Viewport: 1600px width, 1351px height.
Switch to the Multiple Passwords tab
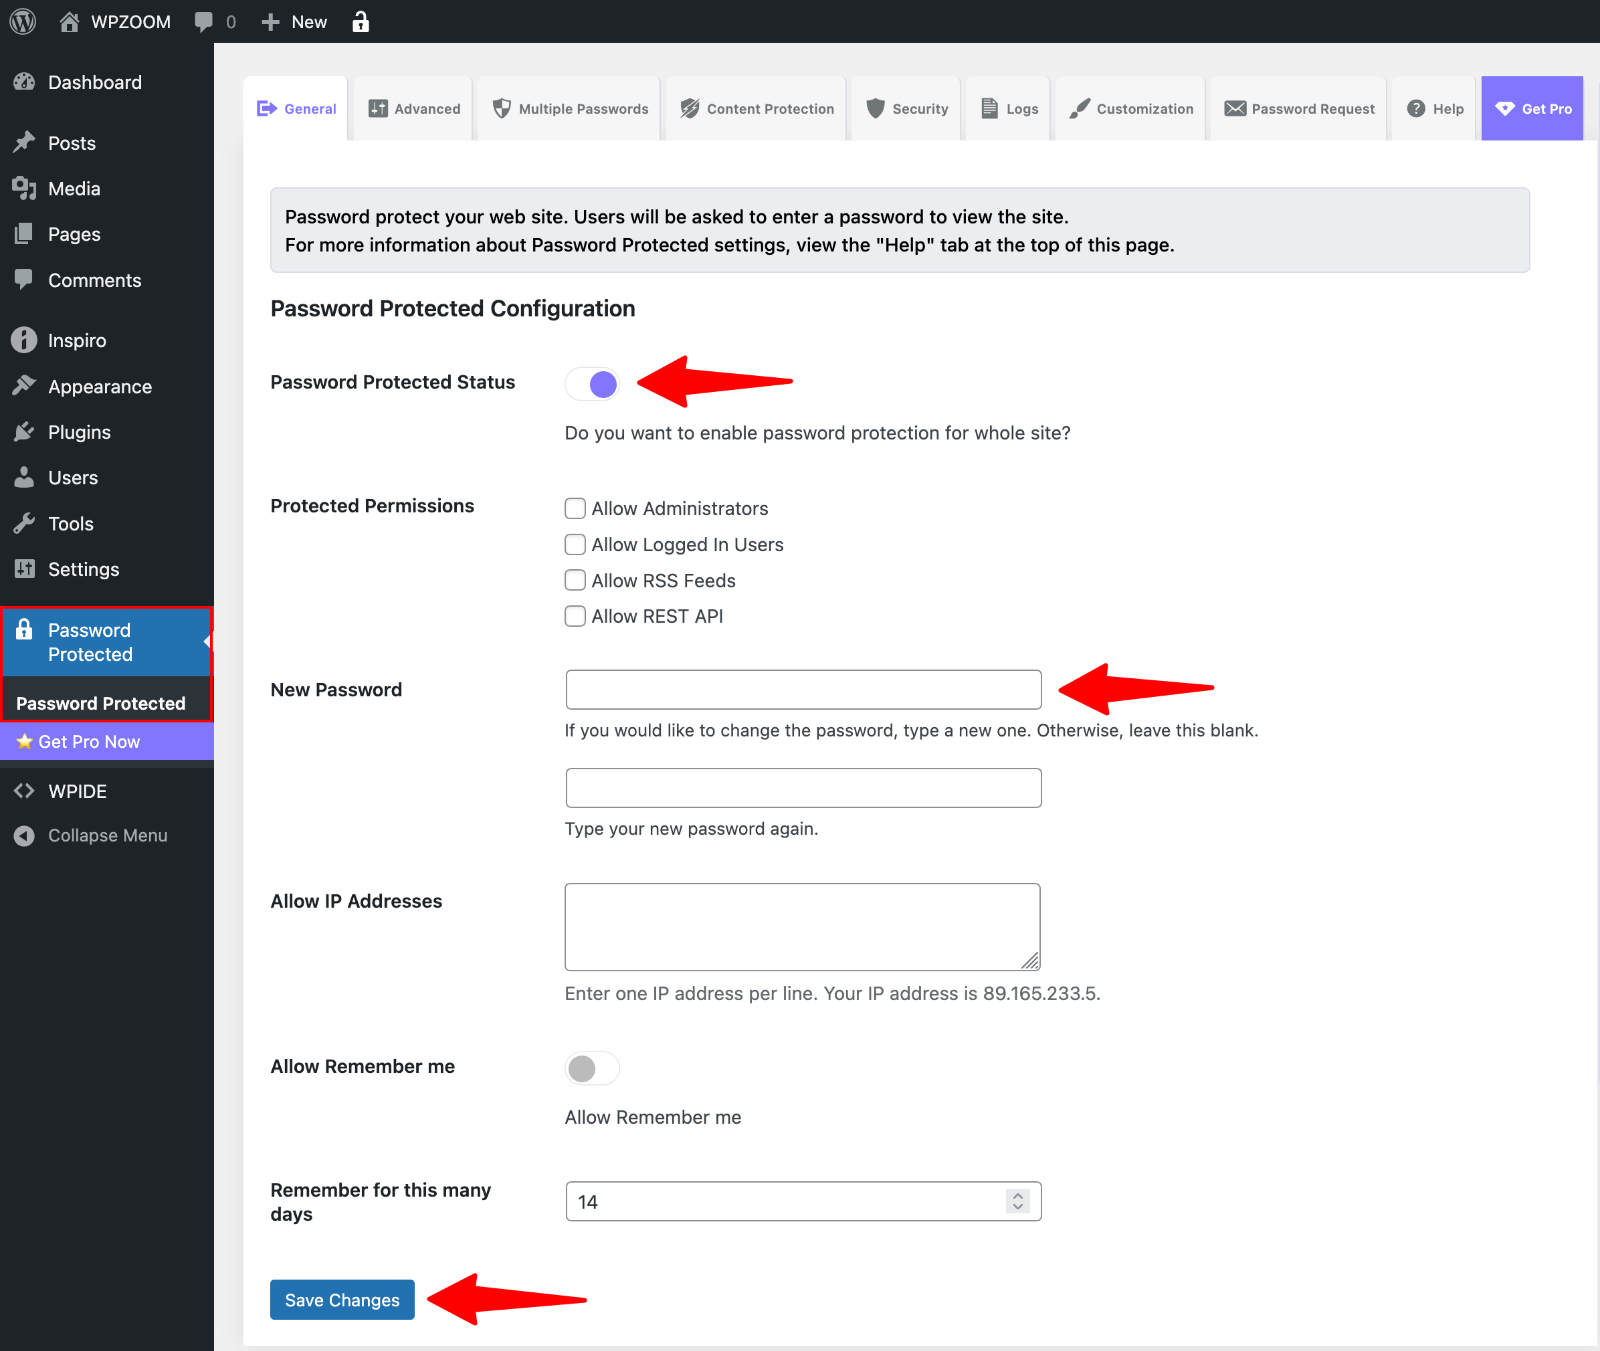(570, 109)
